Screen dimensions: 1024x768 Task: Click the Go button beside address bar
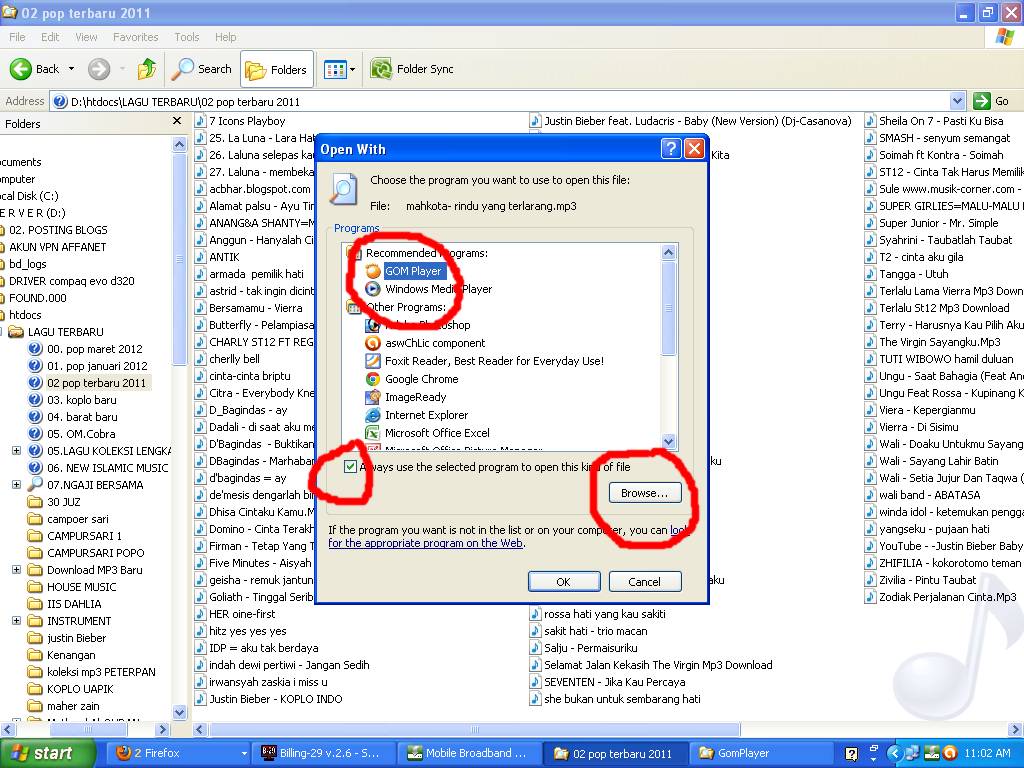[x=992, y=101]
